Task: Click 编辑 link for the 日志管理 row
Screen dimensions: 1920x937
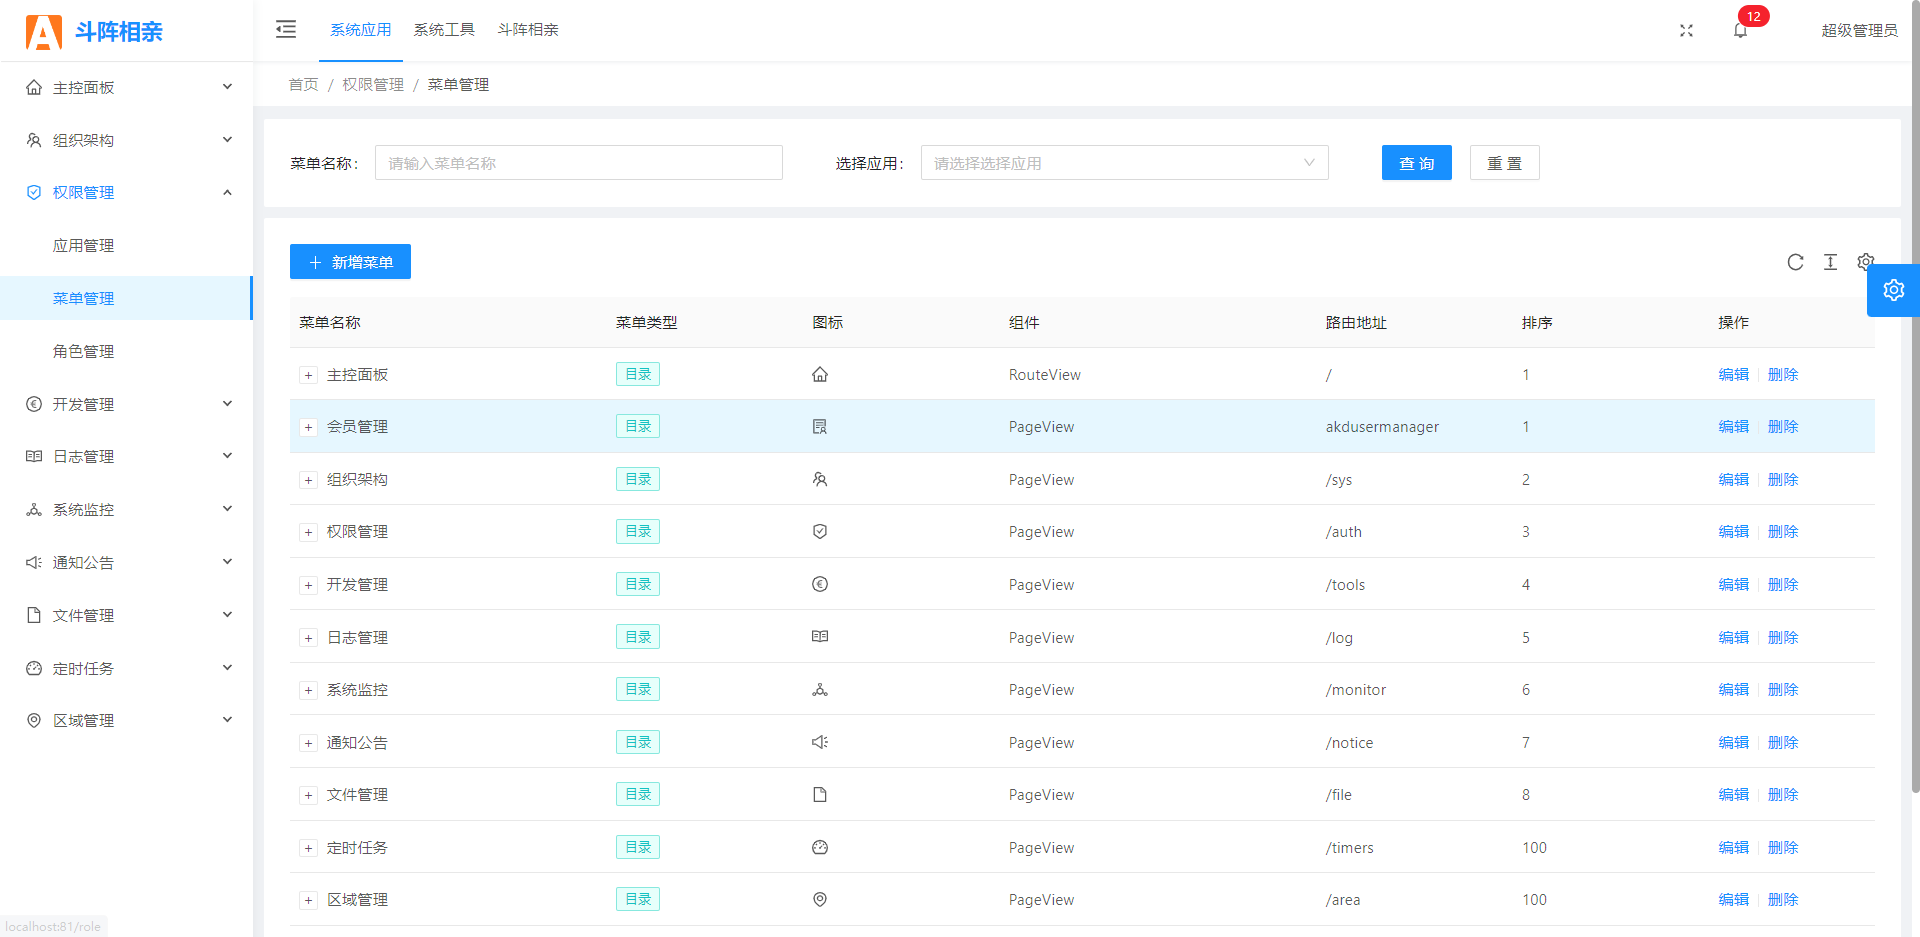Action: pos(1733,638)
